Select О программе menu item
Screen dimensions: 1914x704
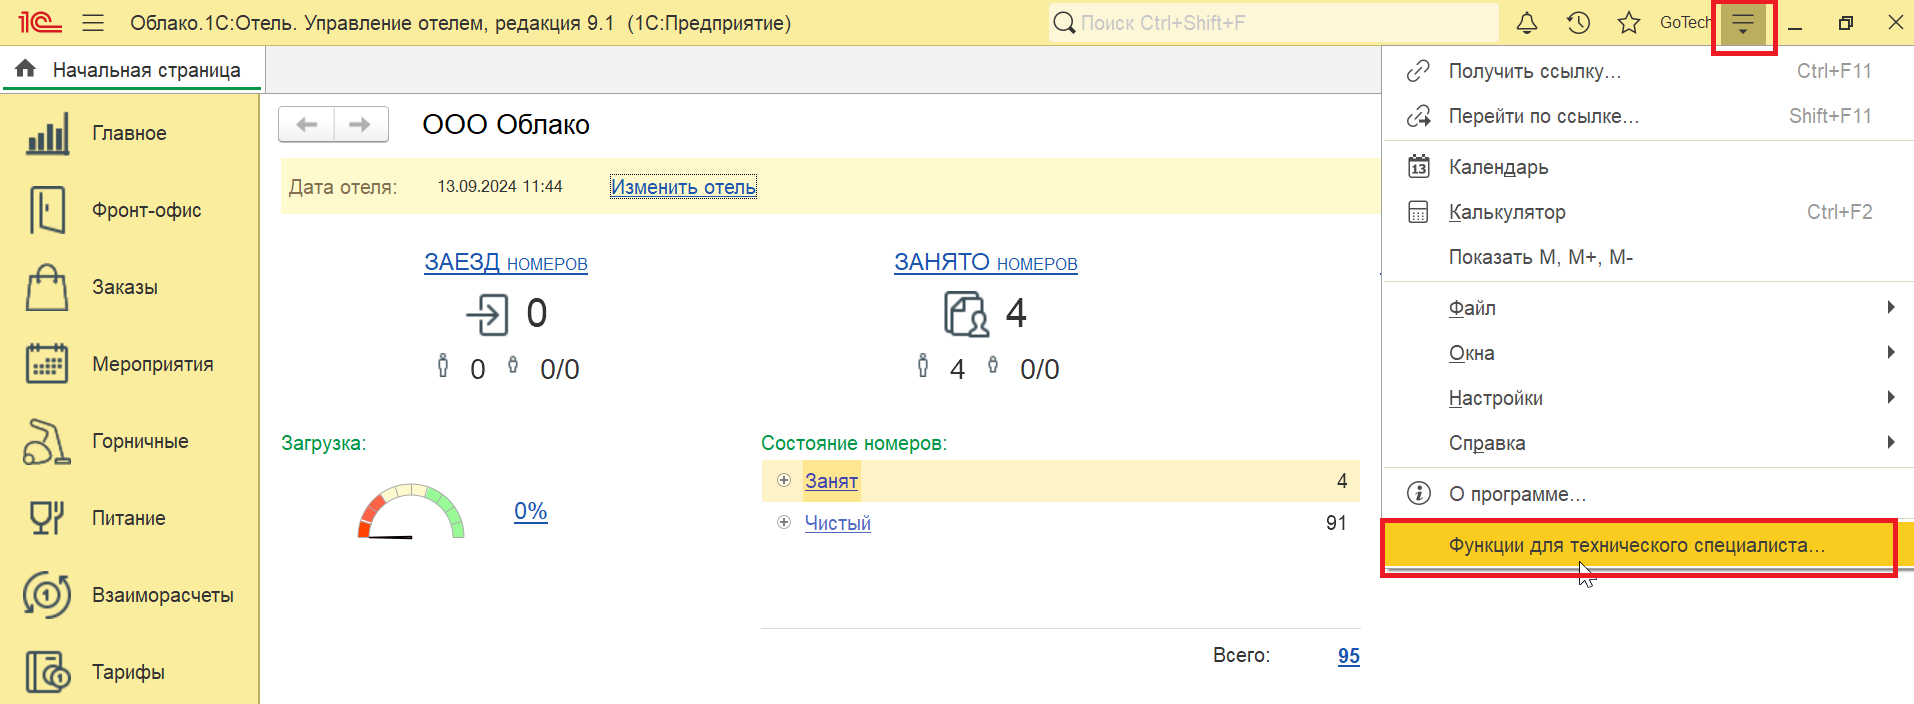1647,494
